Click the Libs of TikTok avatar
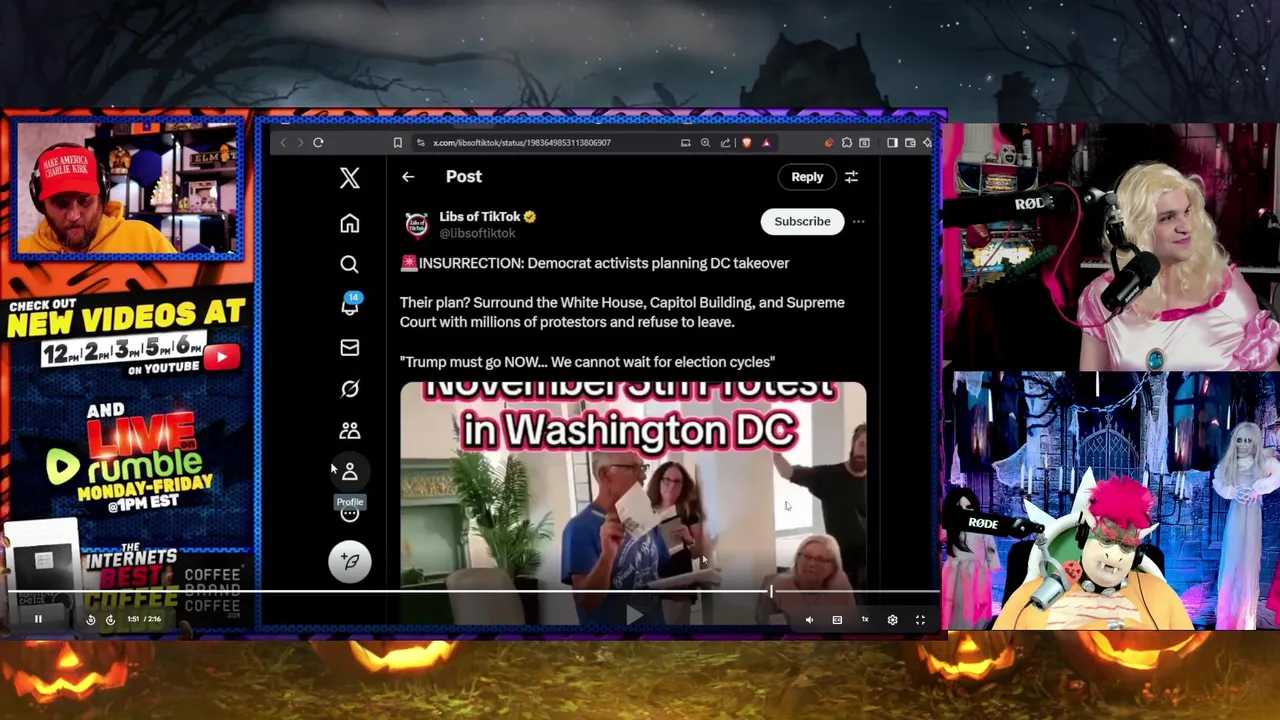 [416, 224]
